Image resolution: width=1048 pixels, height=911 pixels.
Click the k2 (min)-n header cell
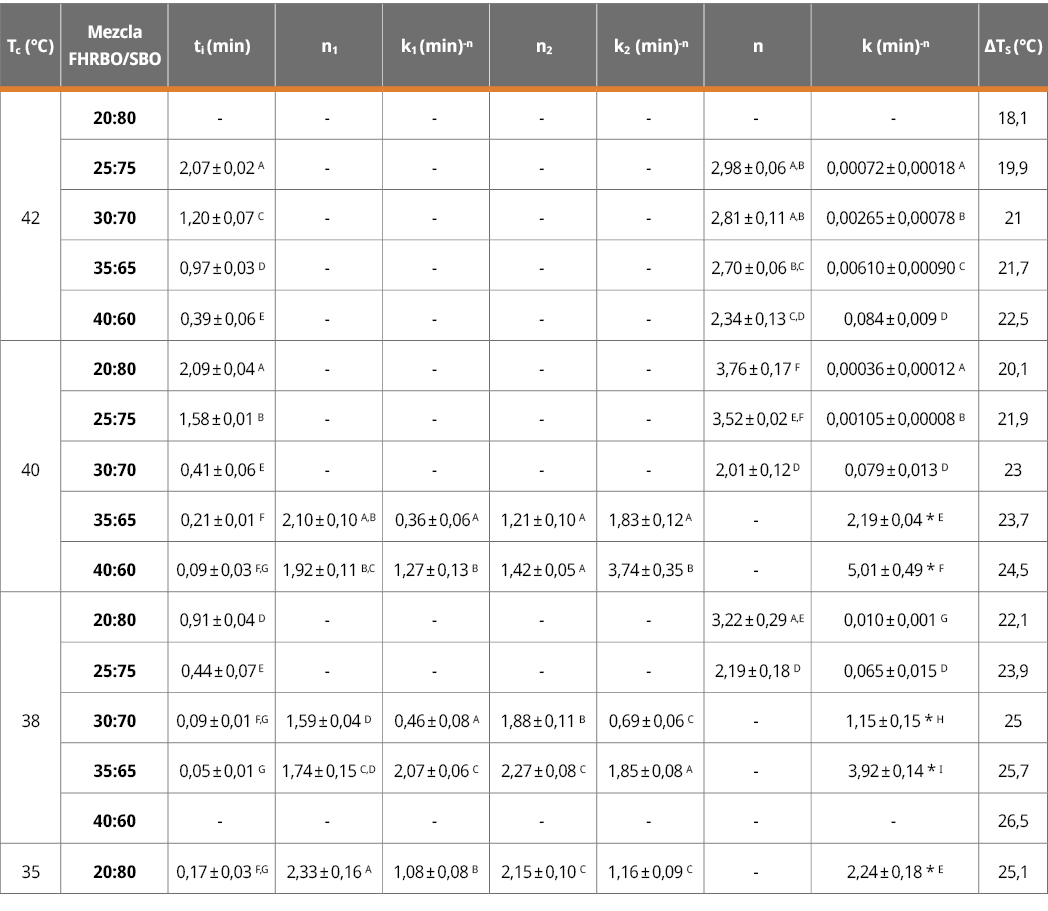tap(648, 45)
